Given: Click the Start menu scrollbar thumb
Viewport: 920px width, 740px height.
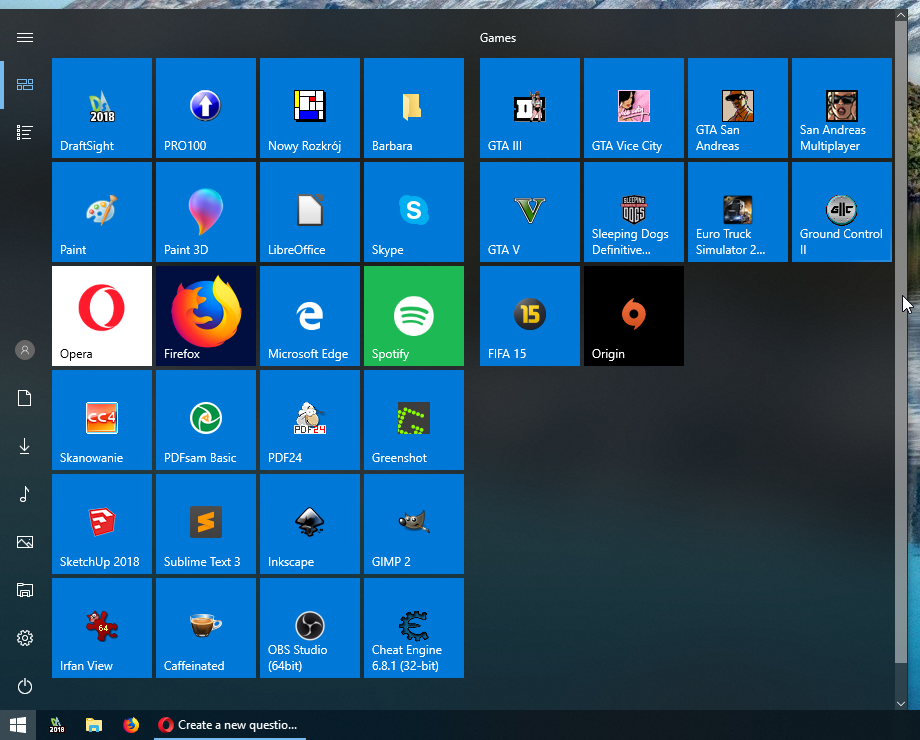Looking at the screenshot, I should click(x=901, y=341).
